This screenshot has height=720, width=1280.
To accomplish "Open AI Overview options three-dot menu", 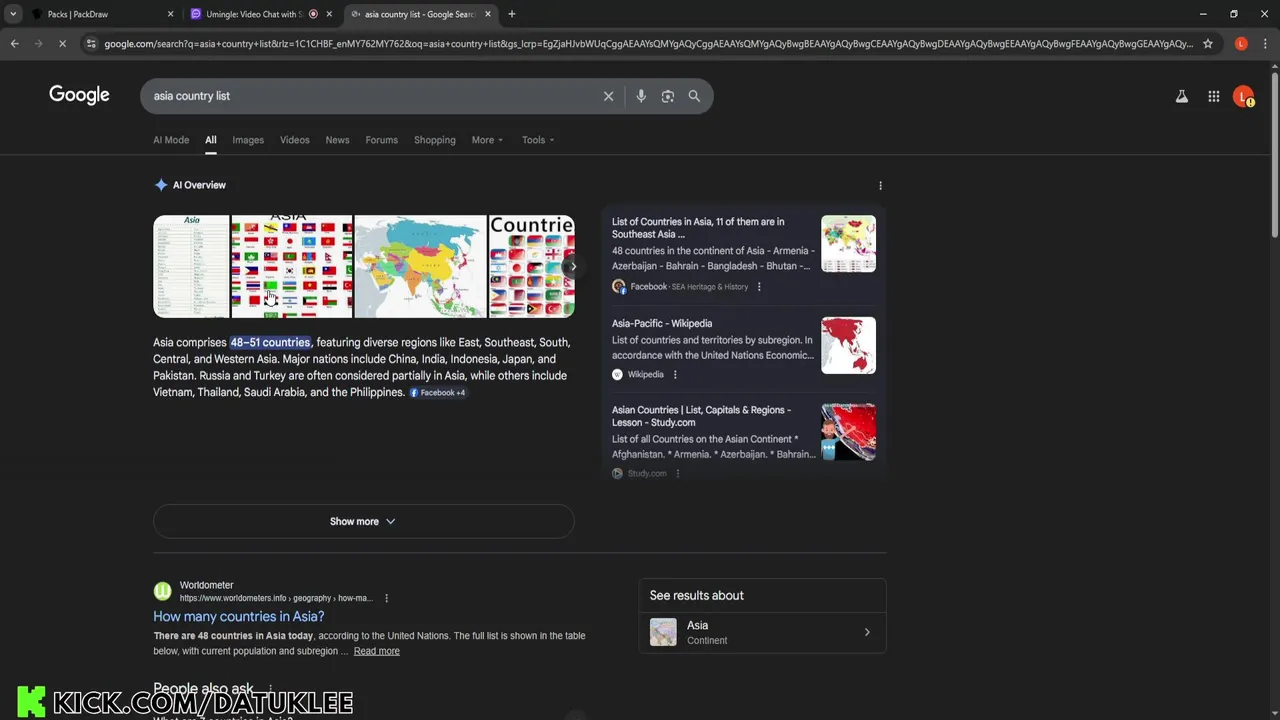I will [x=880, y=185].
